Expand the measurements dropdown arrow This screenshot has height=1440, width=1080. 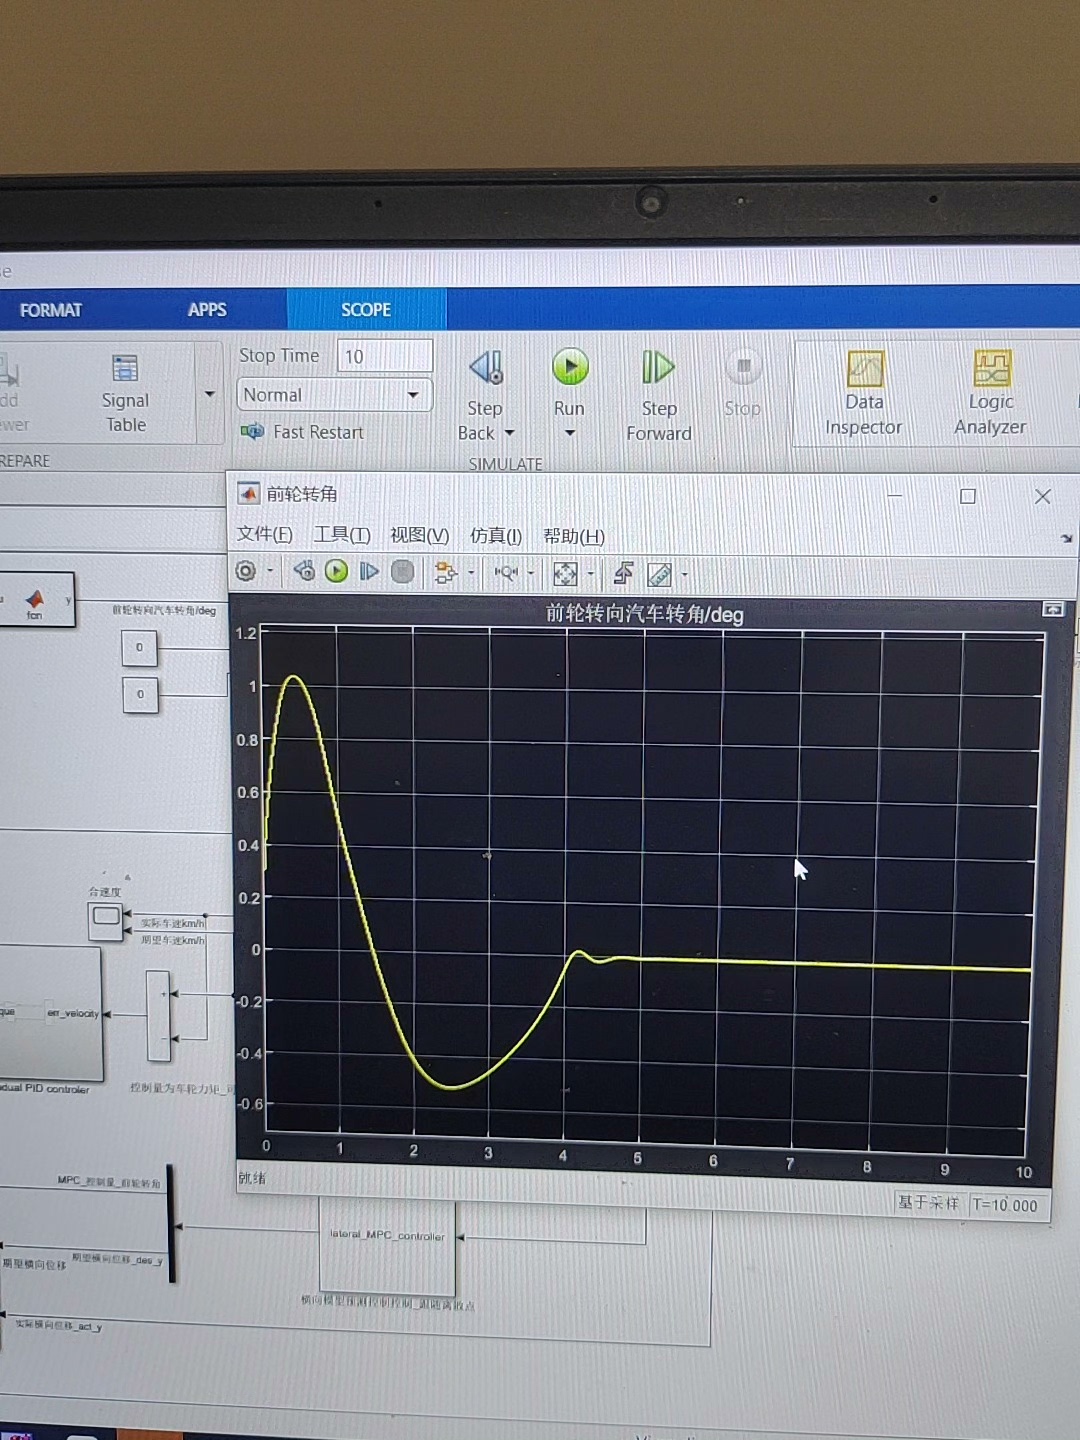(x=685, y=575)
